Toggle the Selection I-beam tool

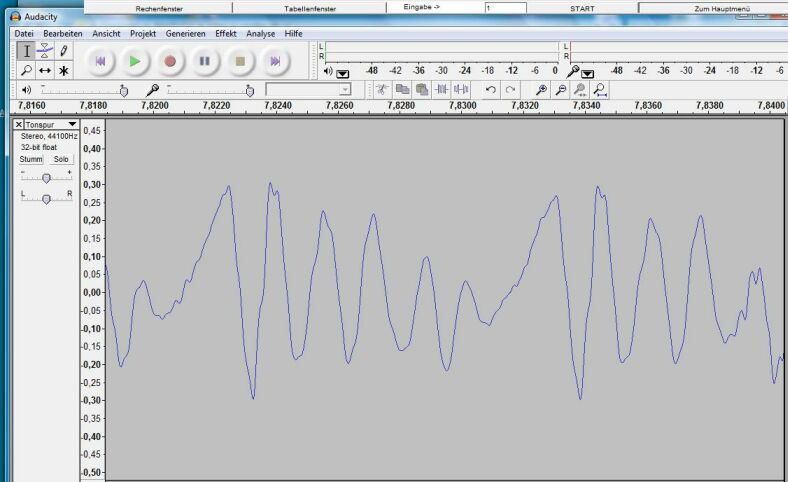click(x=27, y=51)
